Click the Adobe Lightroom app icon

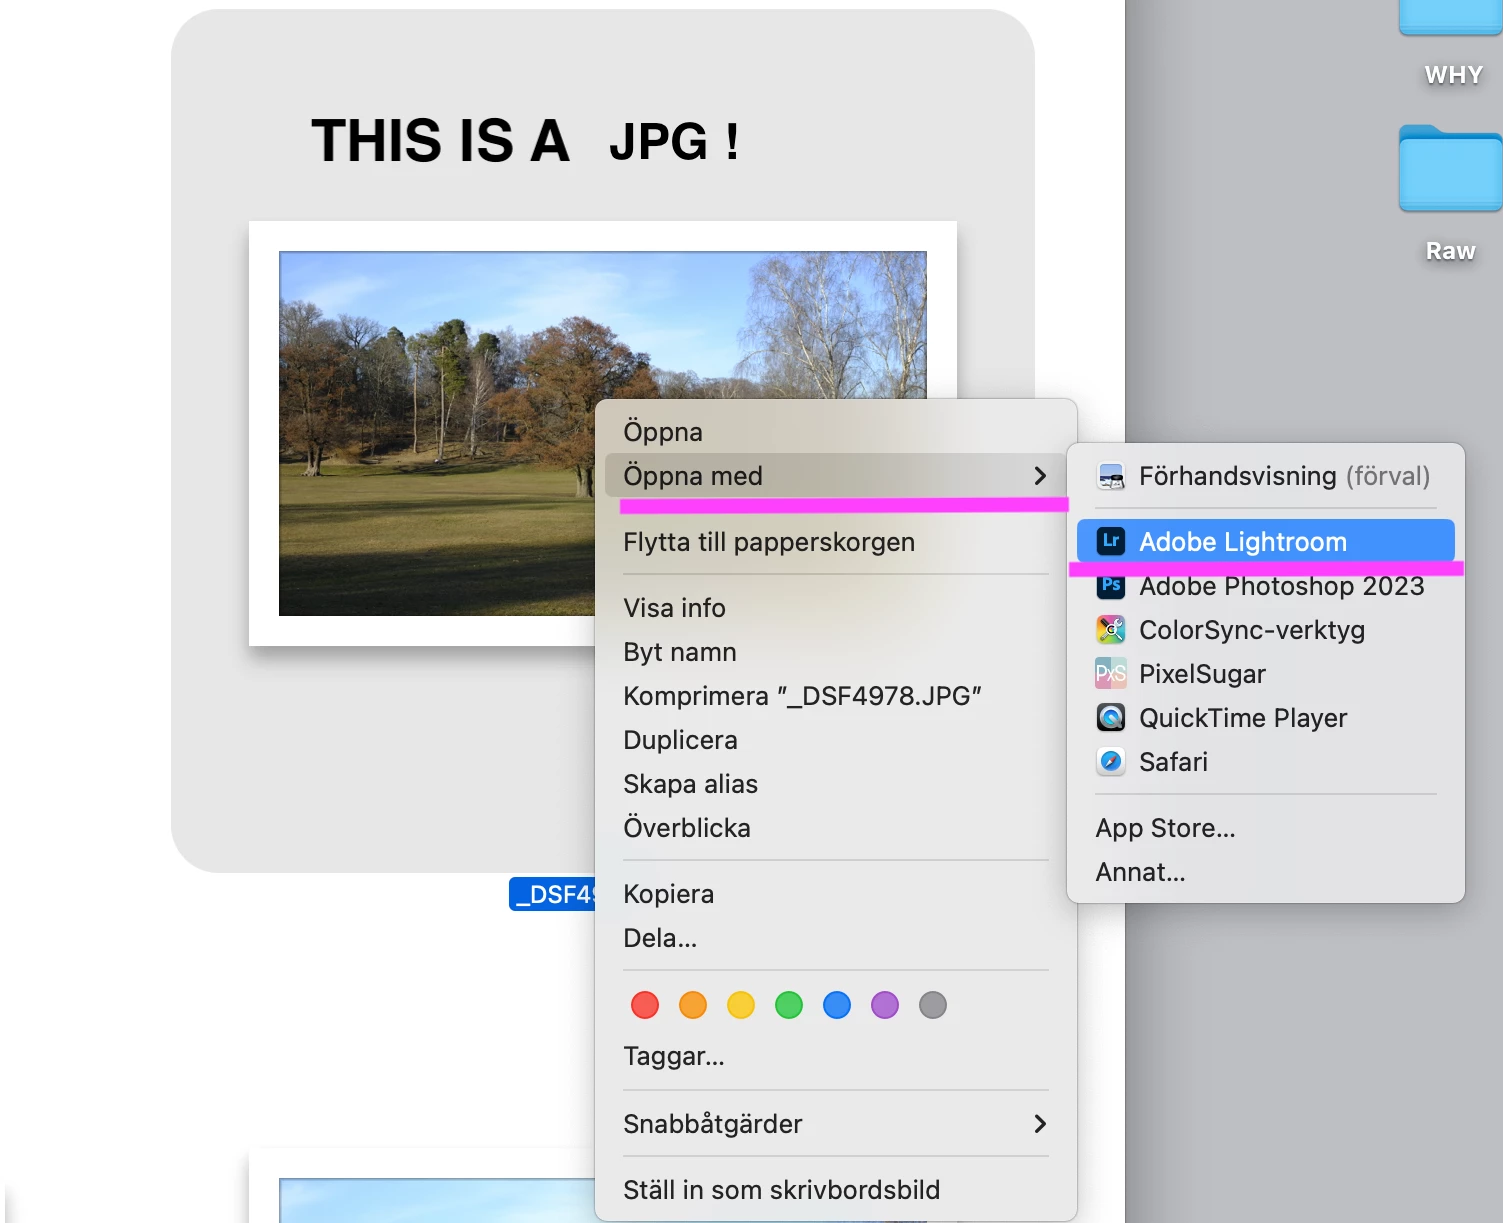pyautogui.click(x=1111, y=541)
